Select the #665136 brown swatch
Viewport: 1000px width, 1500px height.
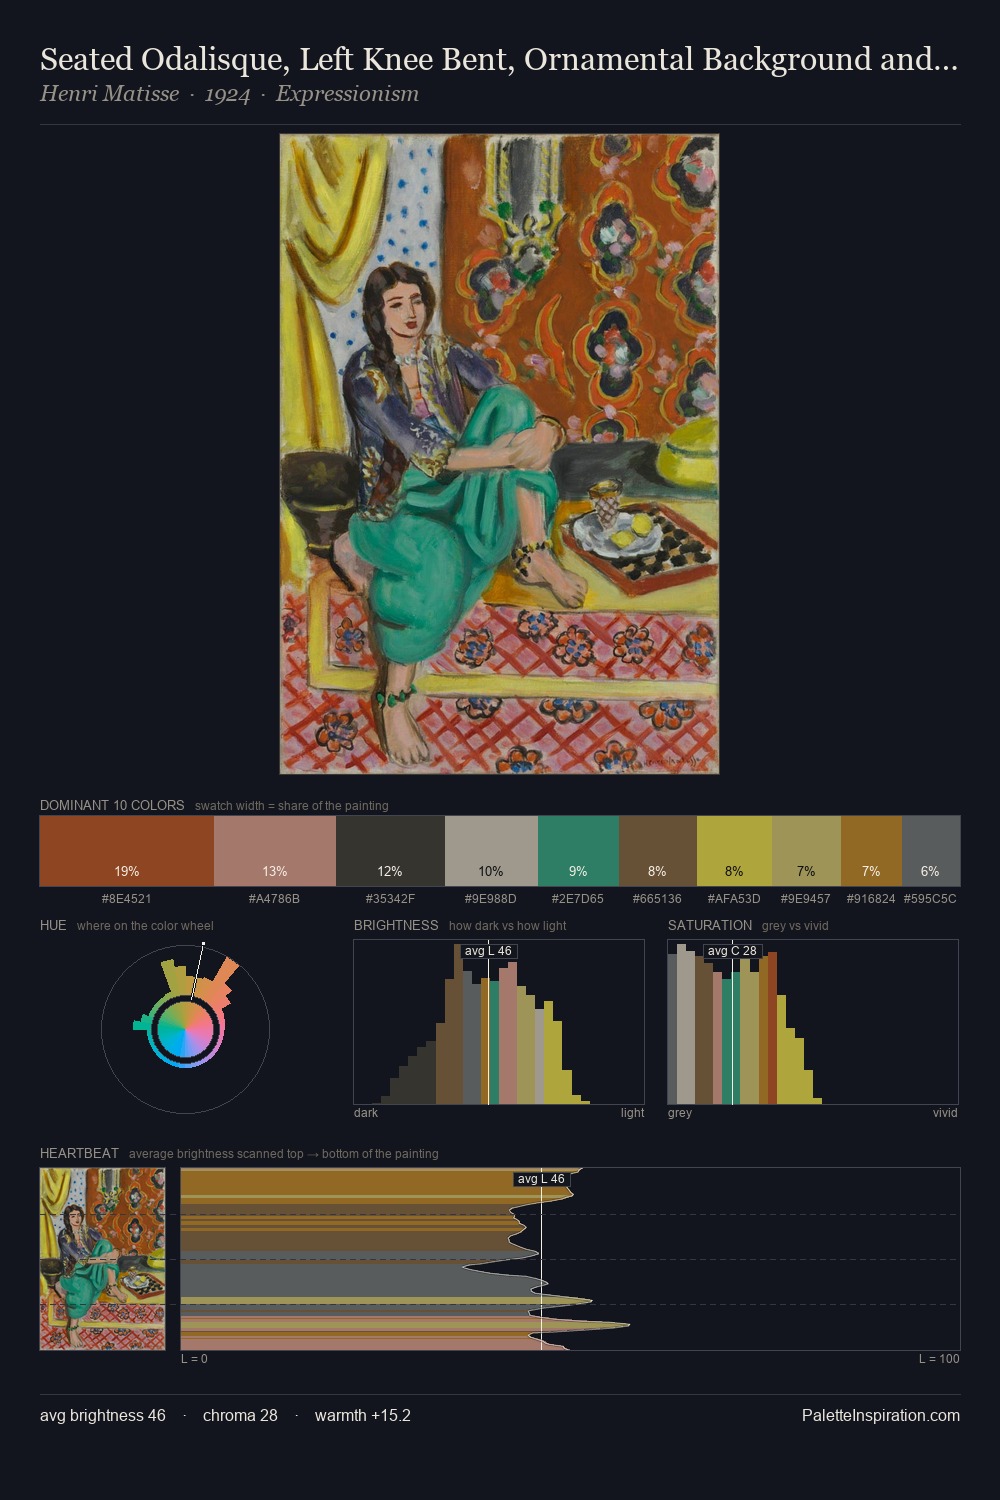pos(657,851)
